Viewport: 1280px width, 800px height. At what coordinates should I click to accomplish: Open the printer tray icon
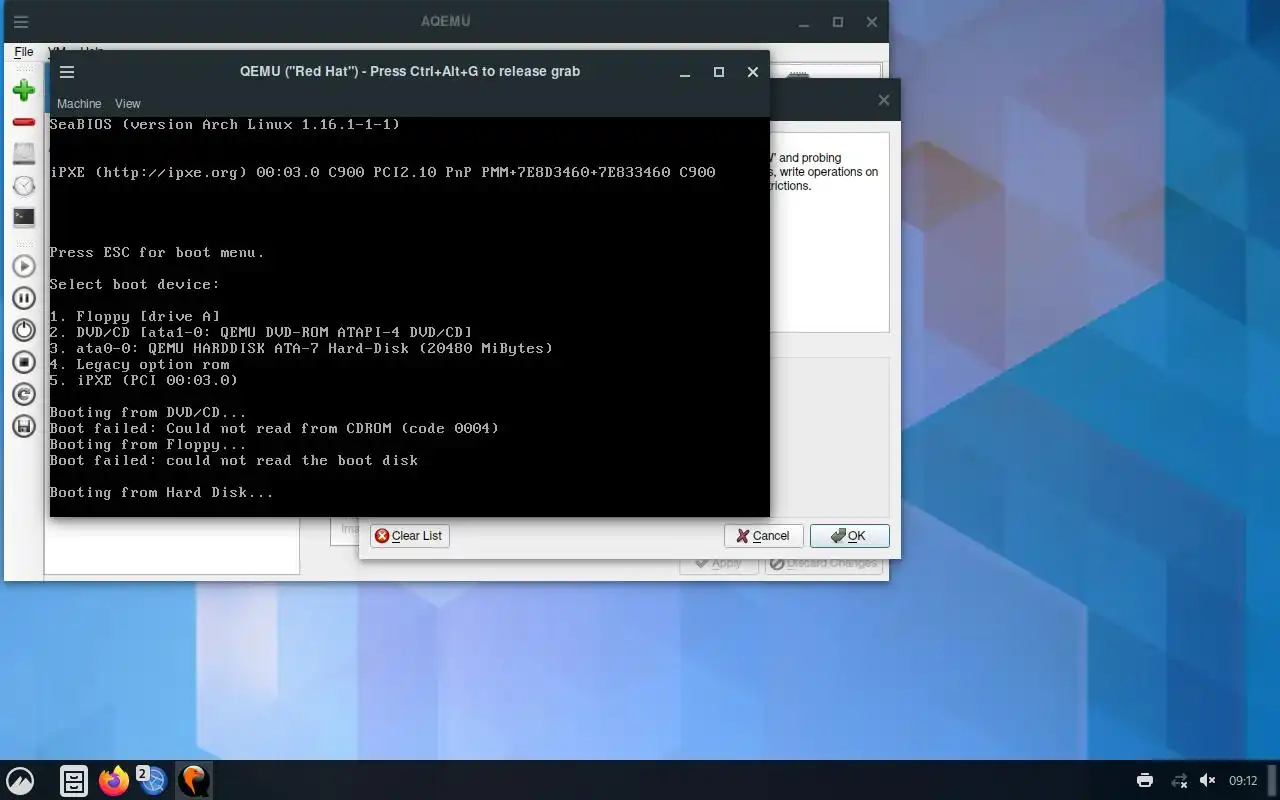[1145, 781]
